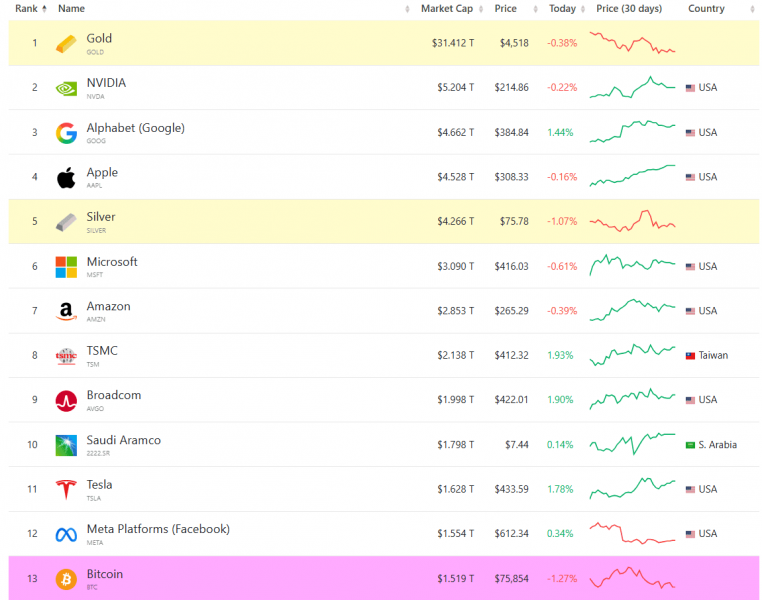Screen dimensions: 762x600
Task: Click the Microsoft four-square logo
Action: tap(66, 267)
